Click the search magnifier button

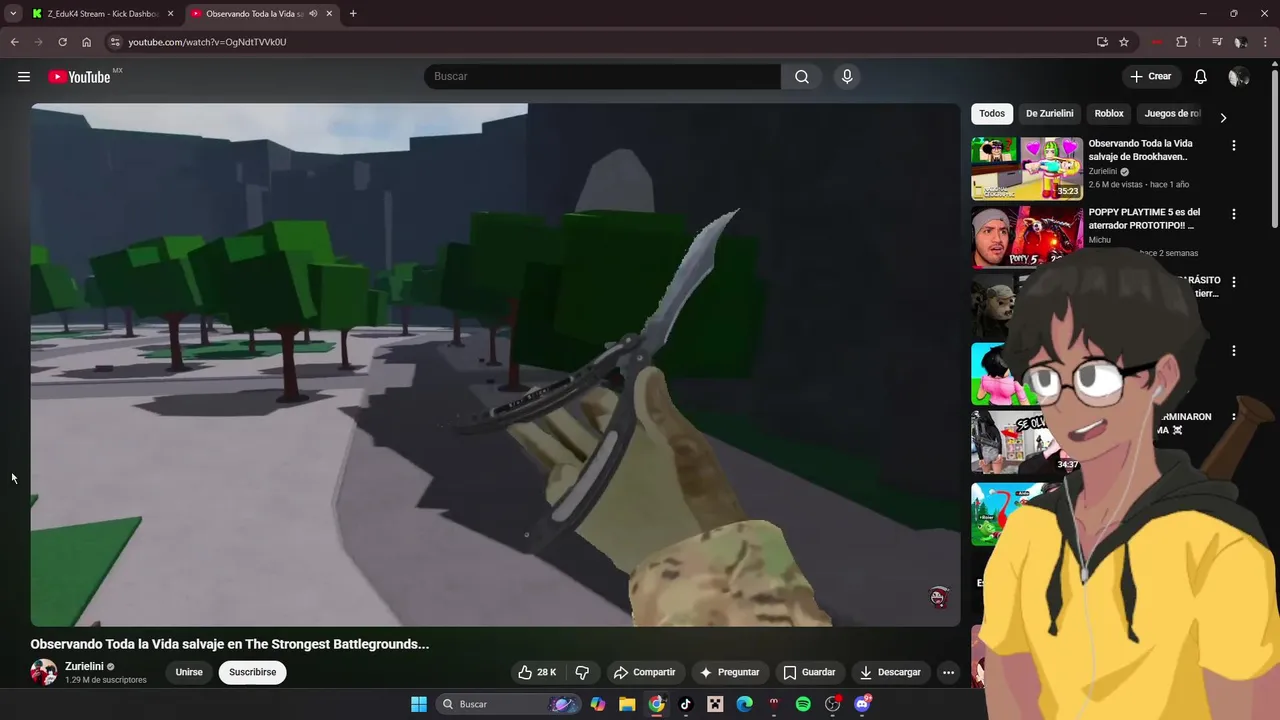[x=801, y=77]
